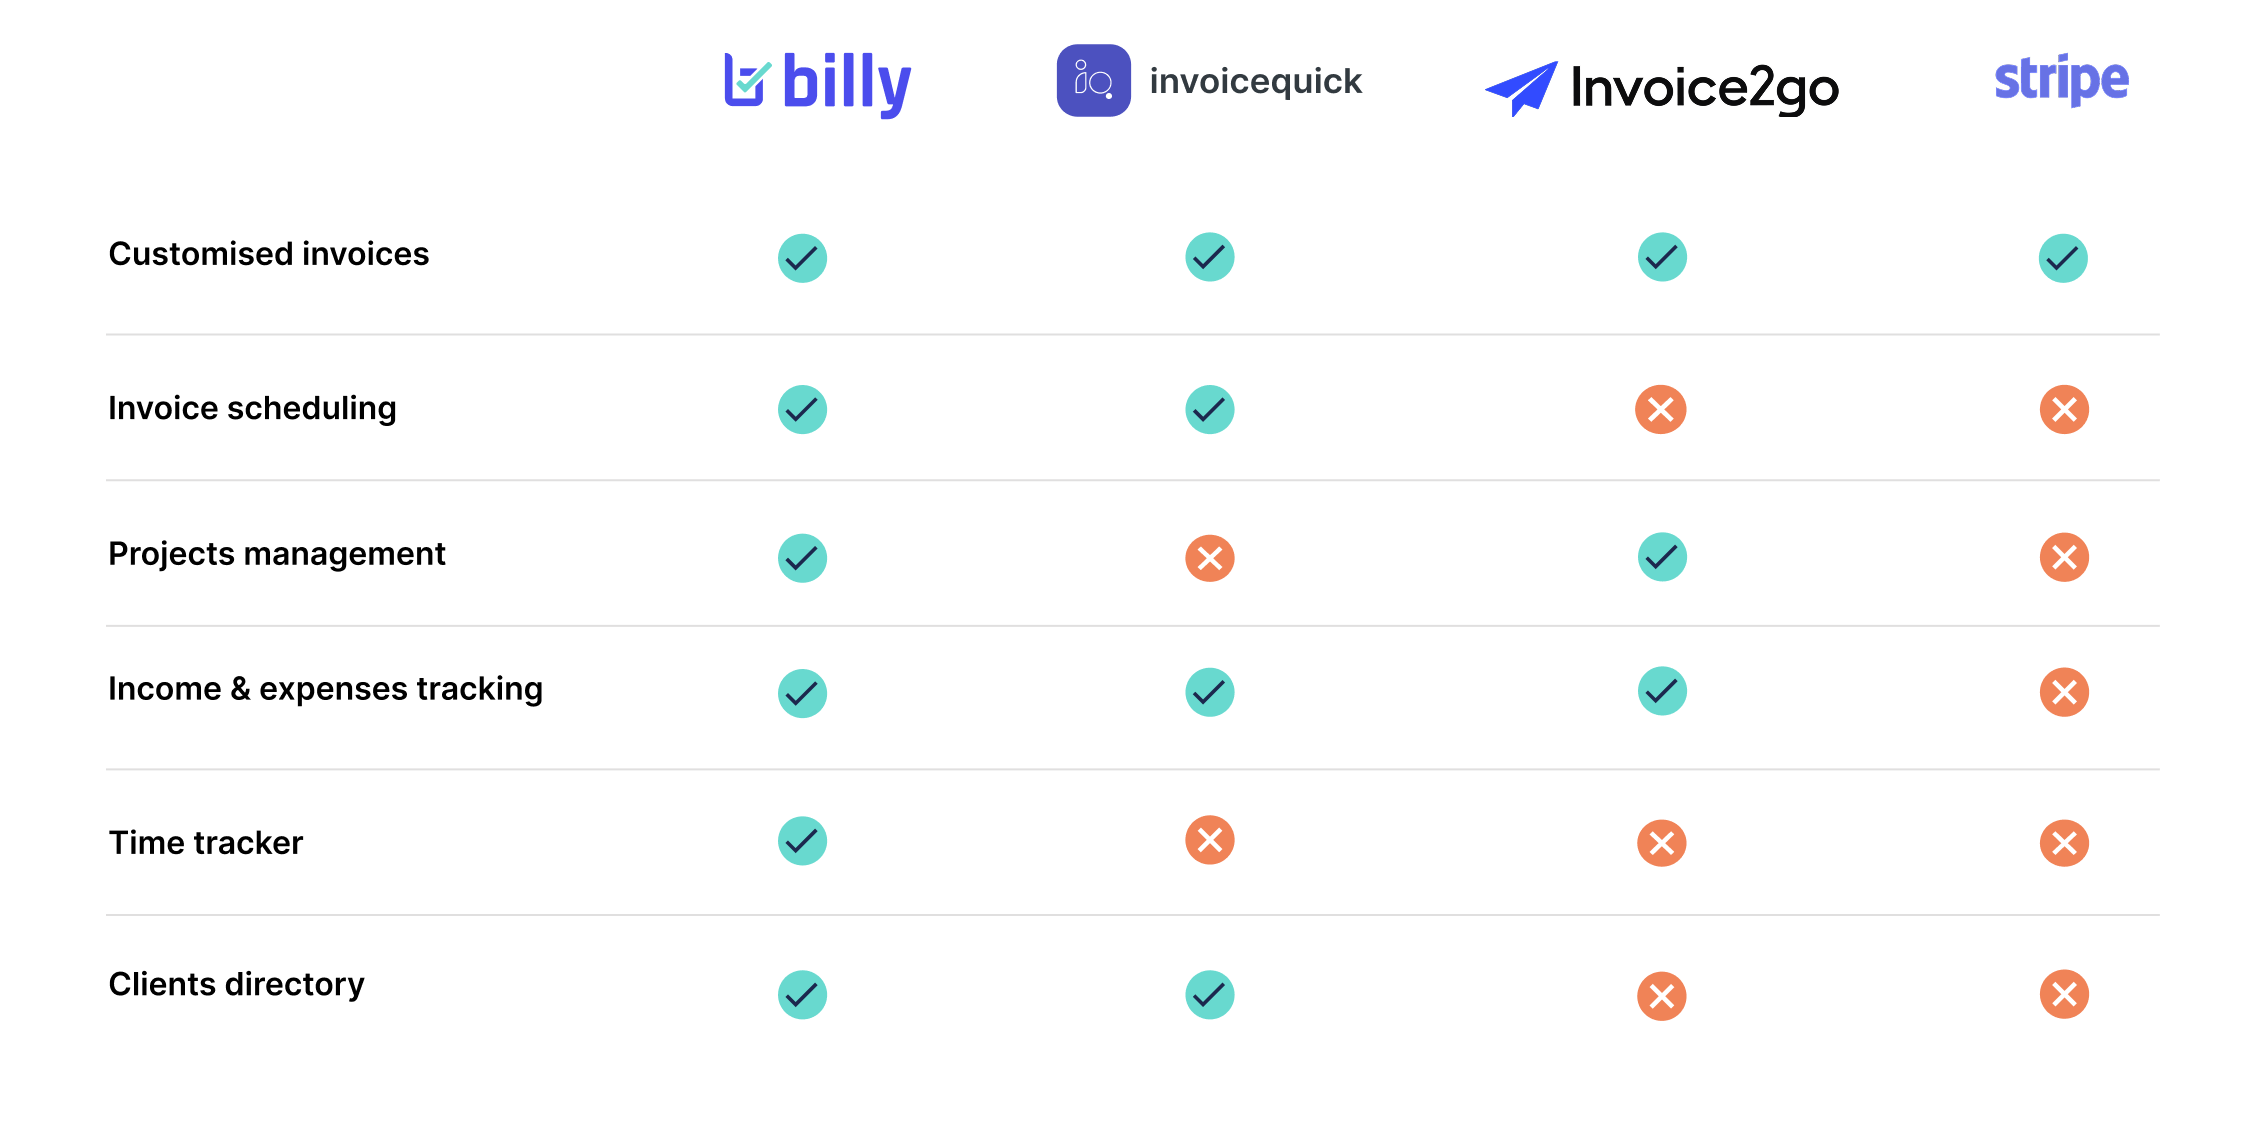The image size is (2268, 1132).
Task: Click the invoicequick logo icon
Action: 1094,81
